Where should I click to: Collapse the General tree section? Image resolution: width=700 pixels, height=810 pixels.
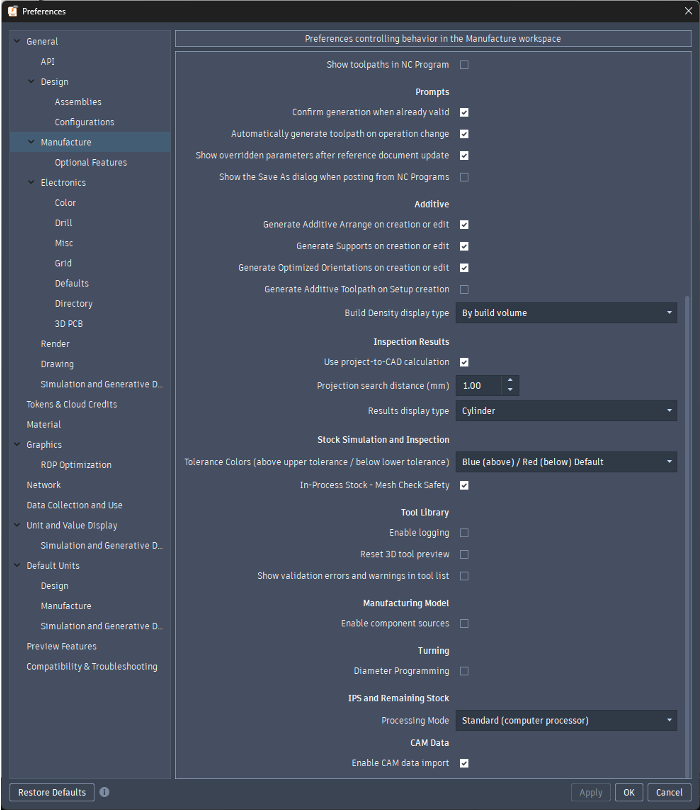[17, 42]
